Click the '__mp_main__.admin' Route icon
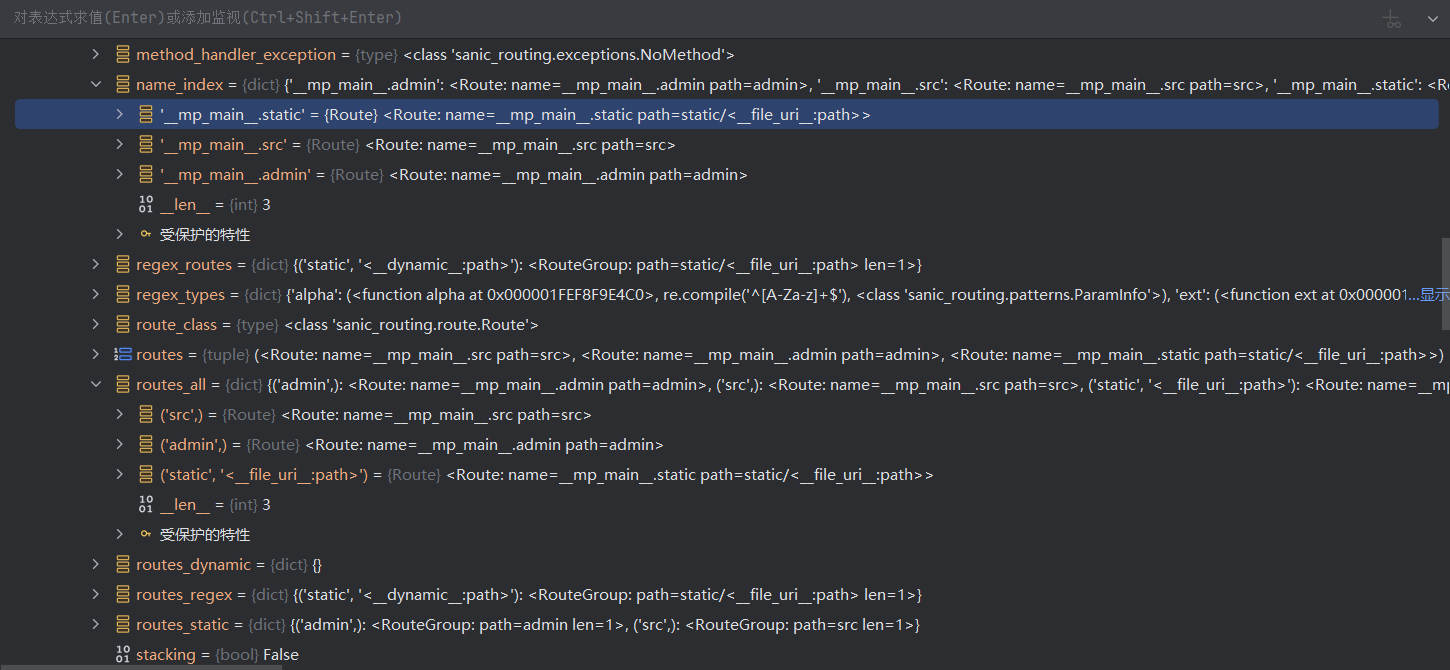 pos(147,175)
